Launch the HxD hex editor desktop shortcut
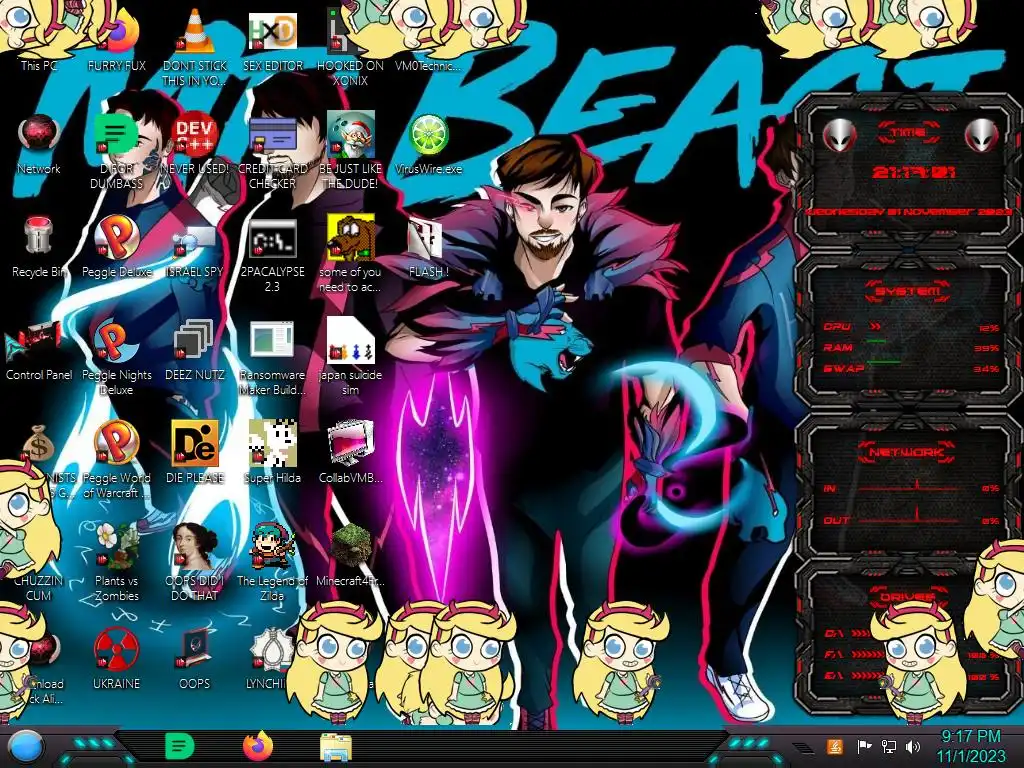The height and width of the screenshot is (768, 1024). tap(272, 31)
